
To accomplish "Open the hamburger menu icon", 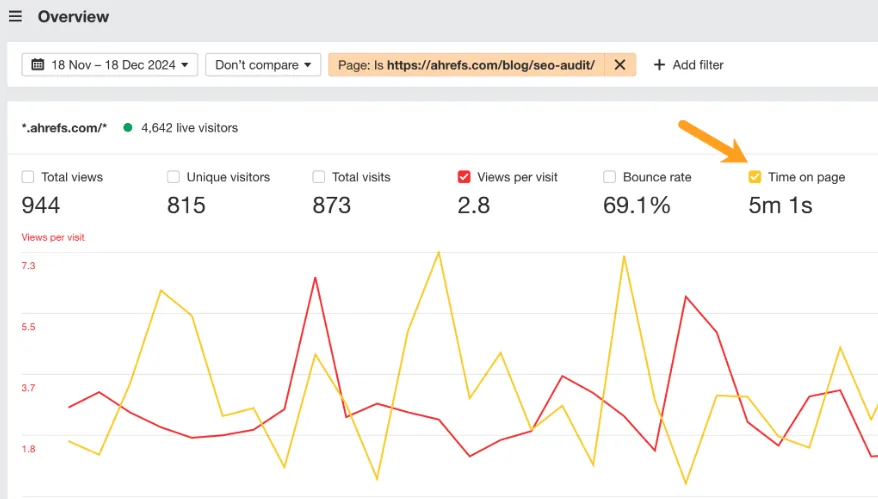I will coord(16,16).
